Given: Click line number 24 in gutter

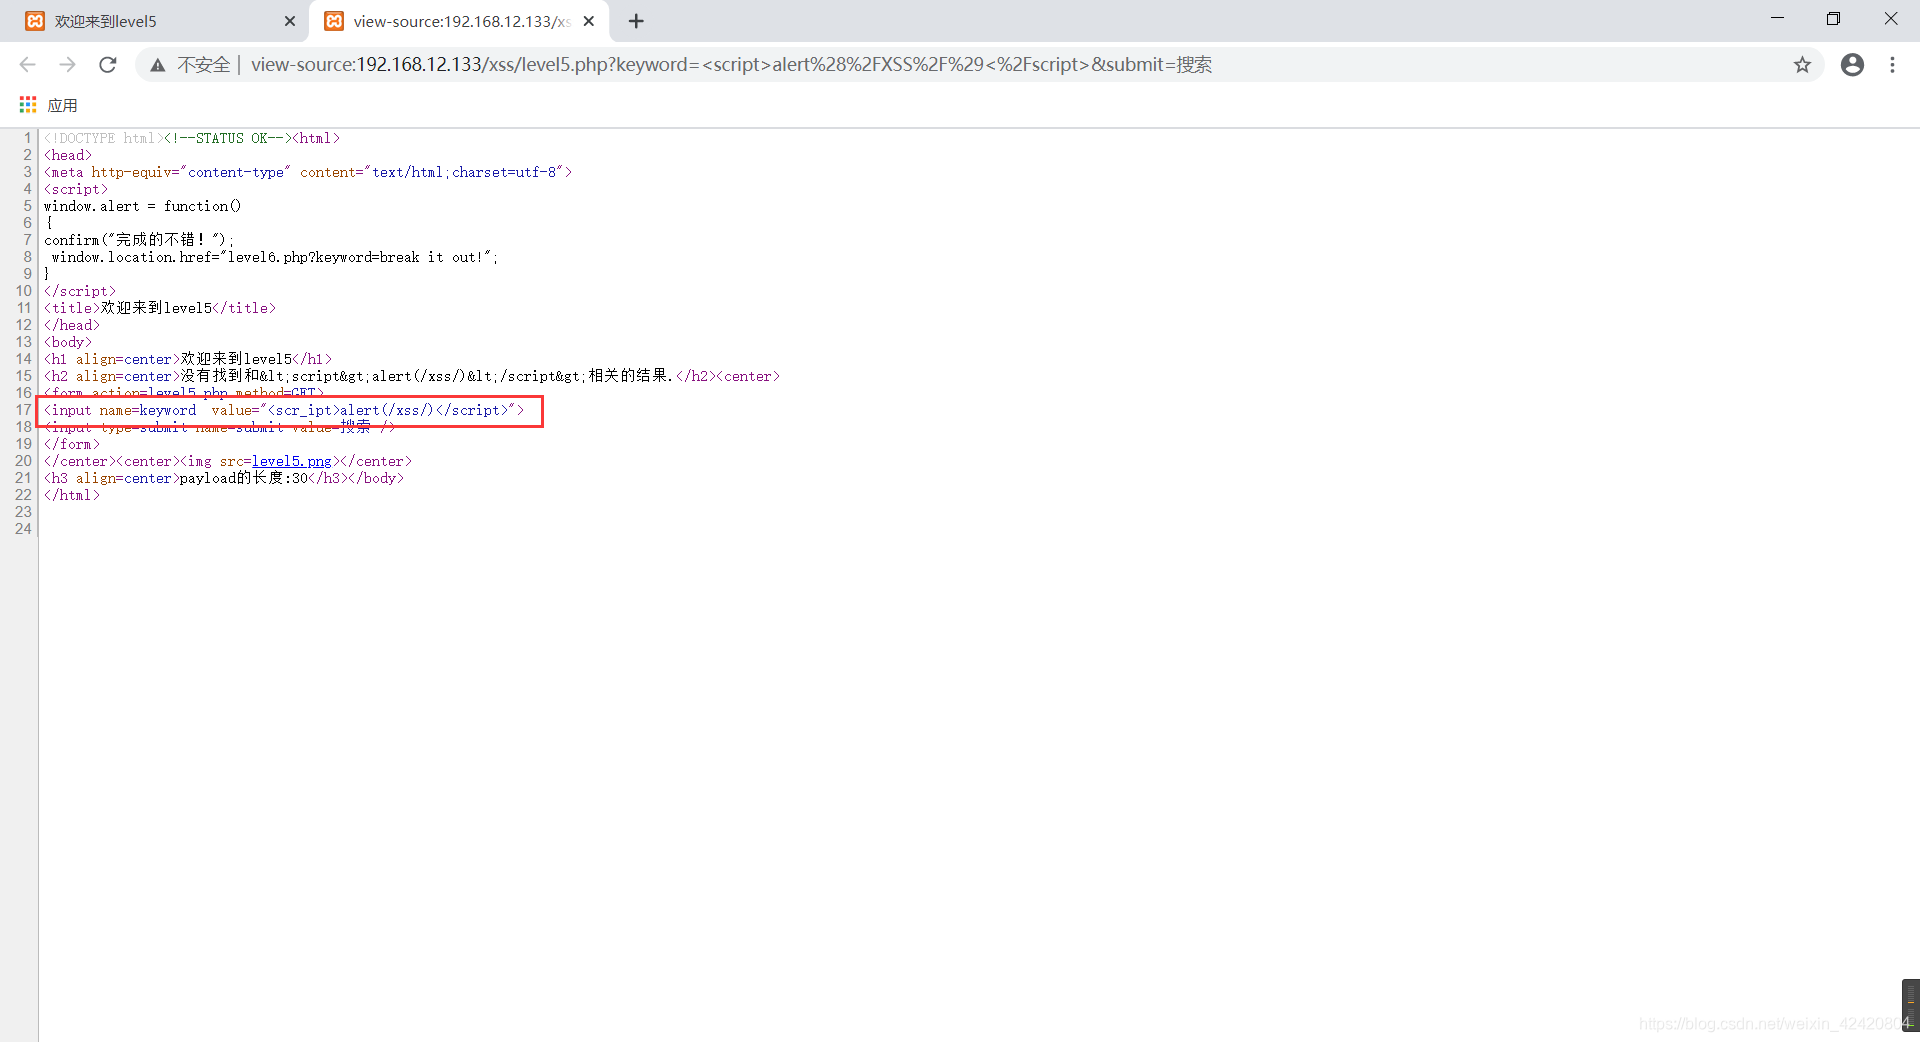Looking at the screenshot, I should [23, 529].
